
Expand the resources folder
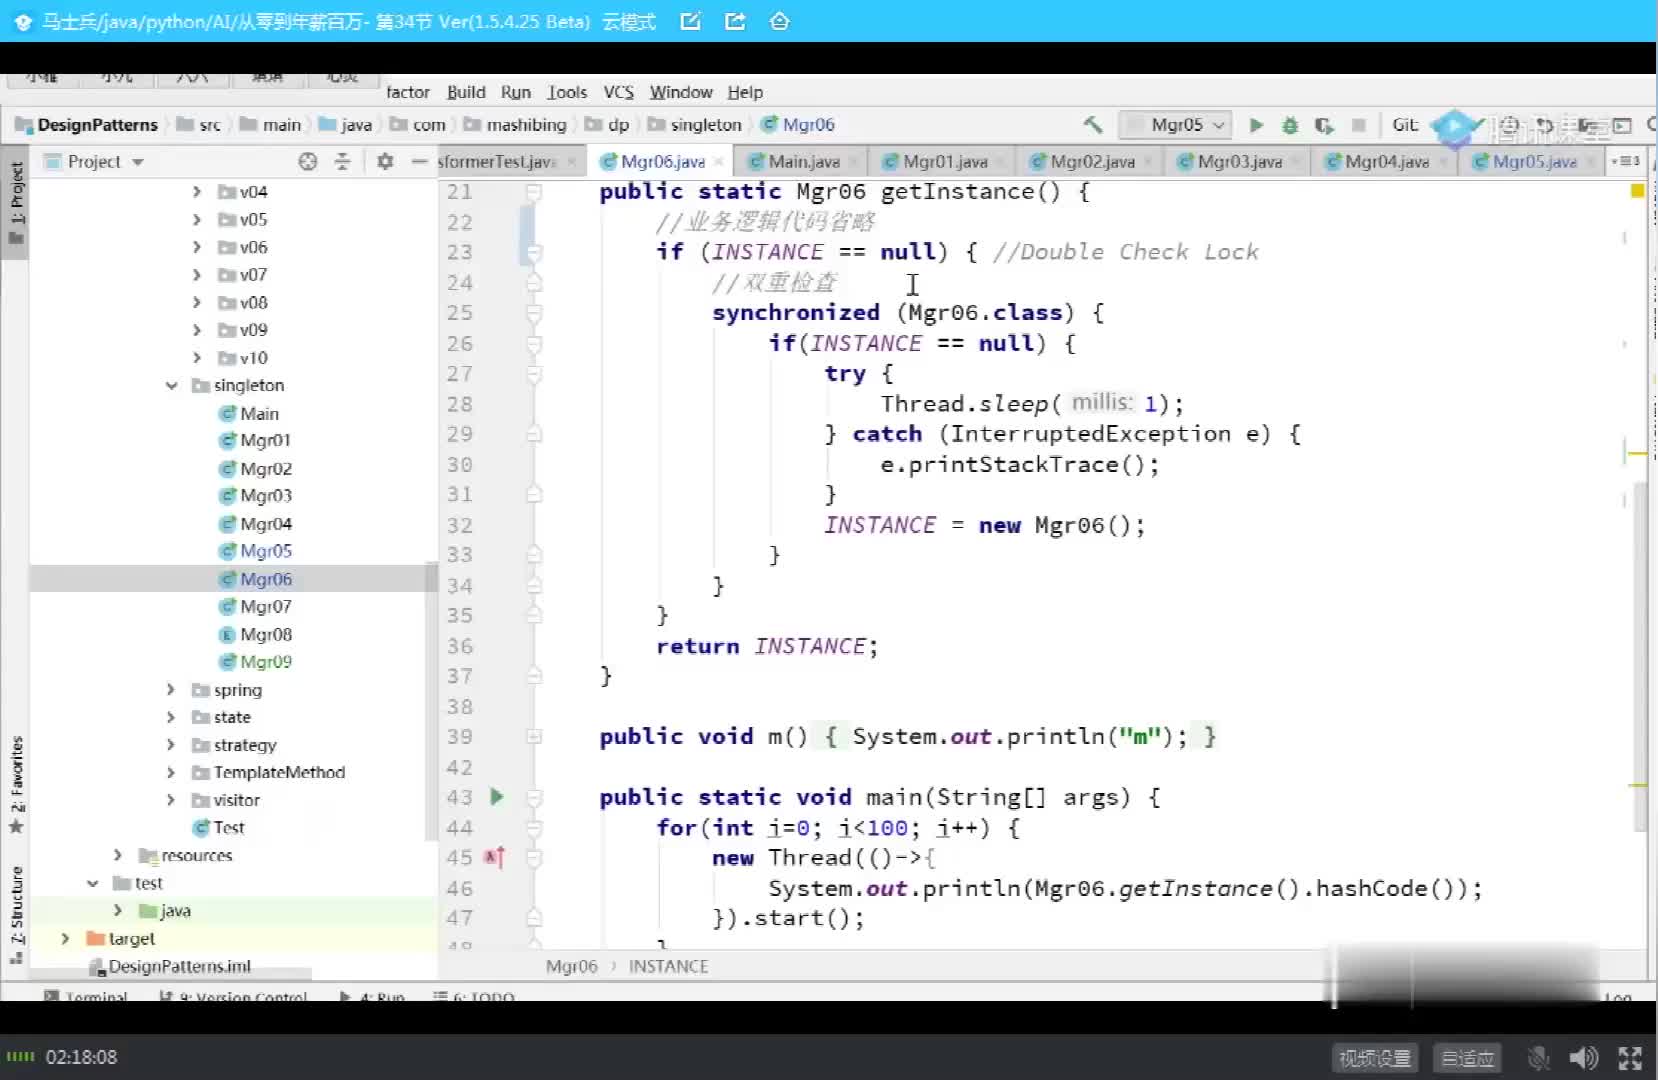pos(118,856)
